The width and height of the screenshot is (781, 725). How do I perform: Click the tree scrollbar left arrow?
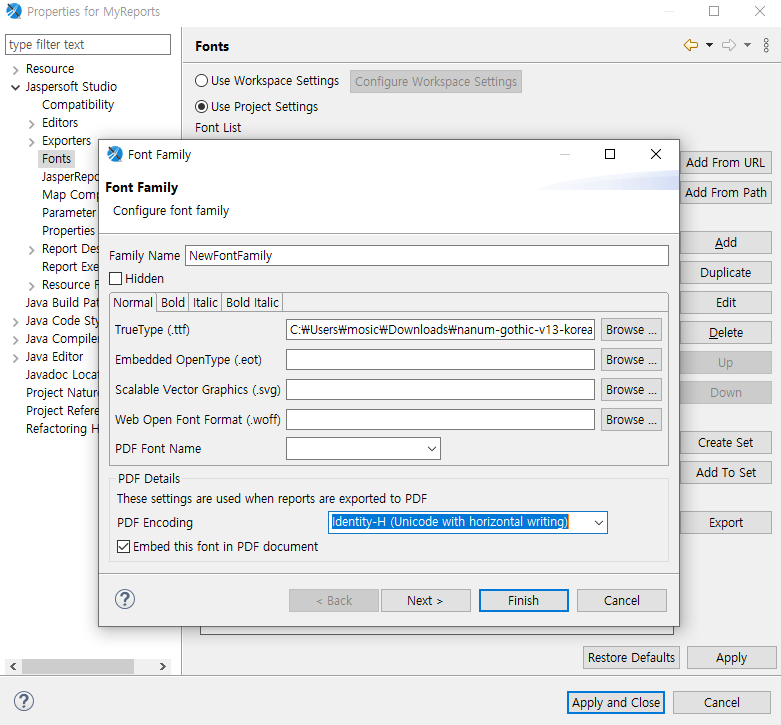click(x=13, y=666)
